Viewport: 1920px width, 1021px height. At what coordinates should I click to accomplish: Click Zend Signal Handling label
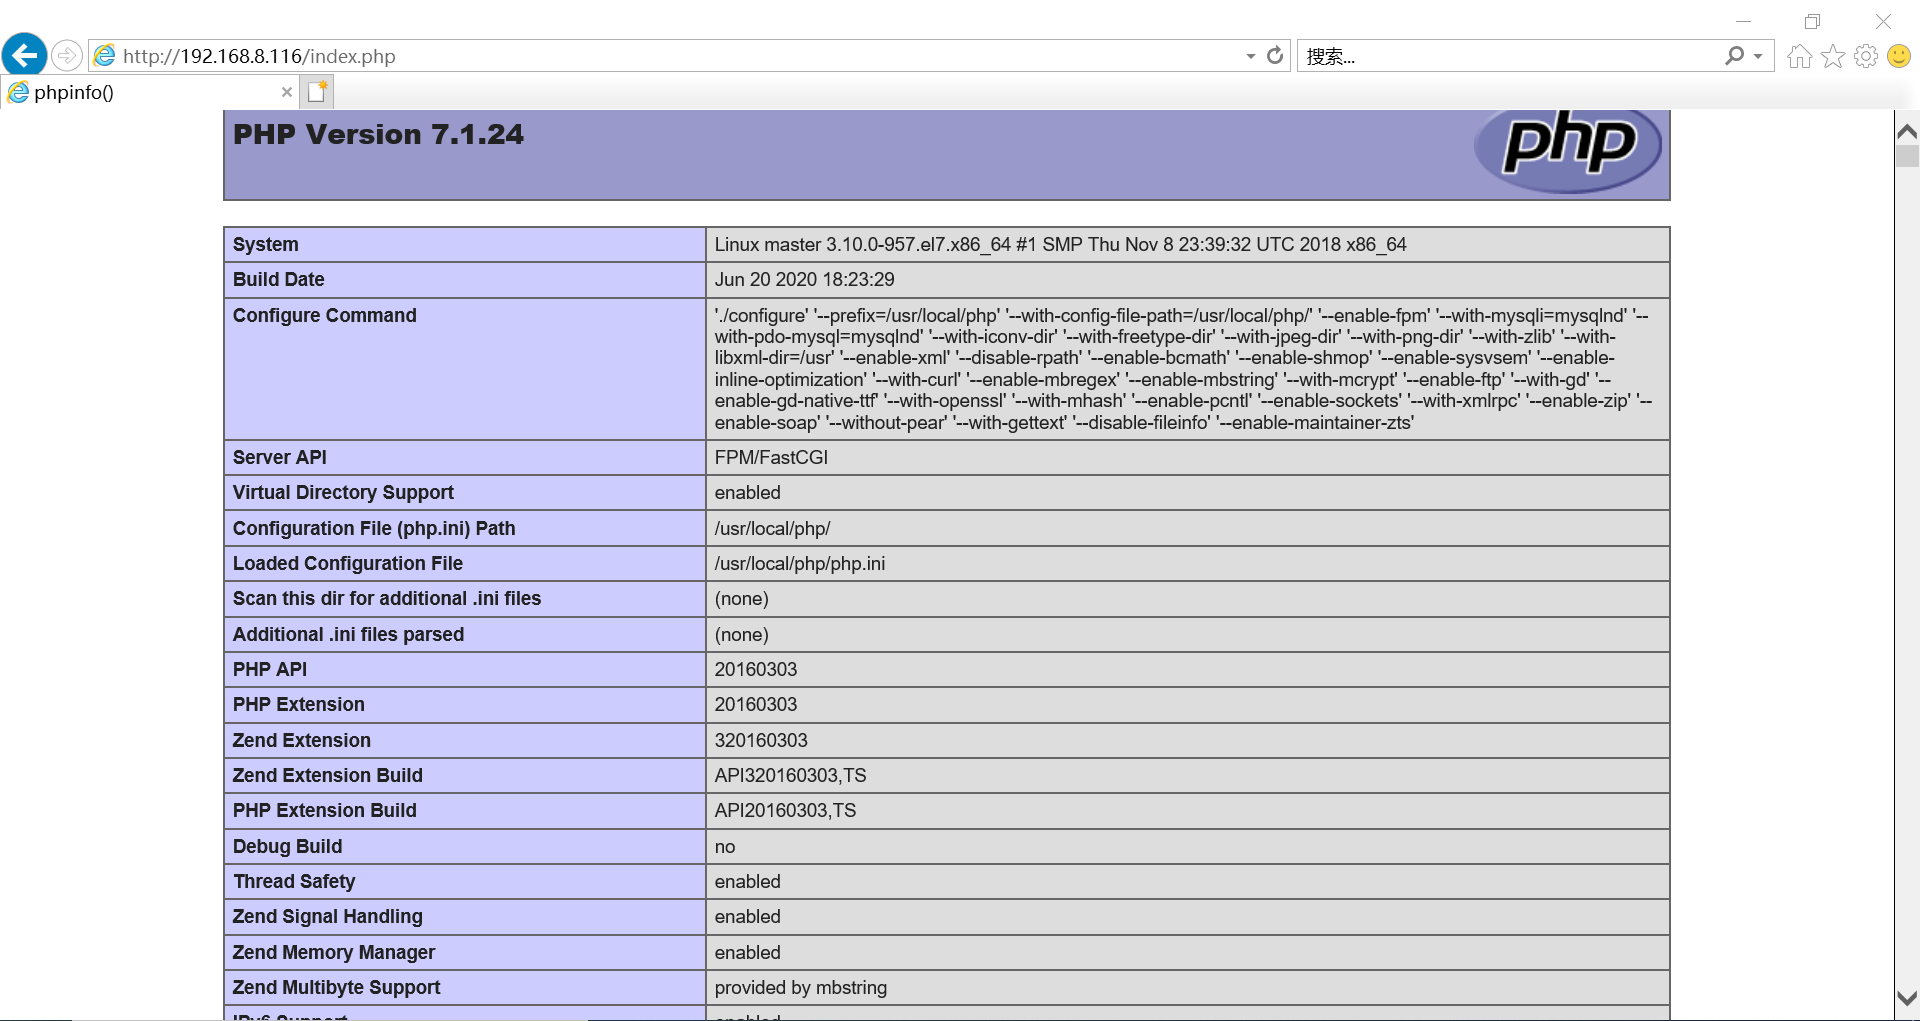(327, 916)
